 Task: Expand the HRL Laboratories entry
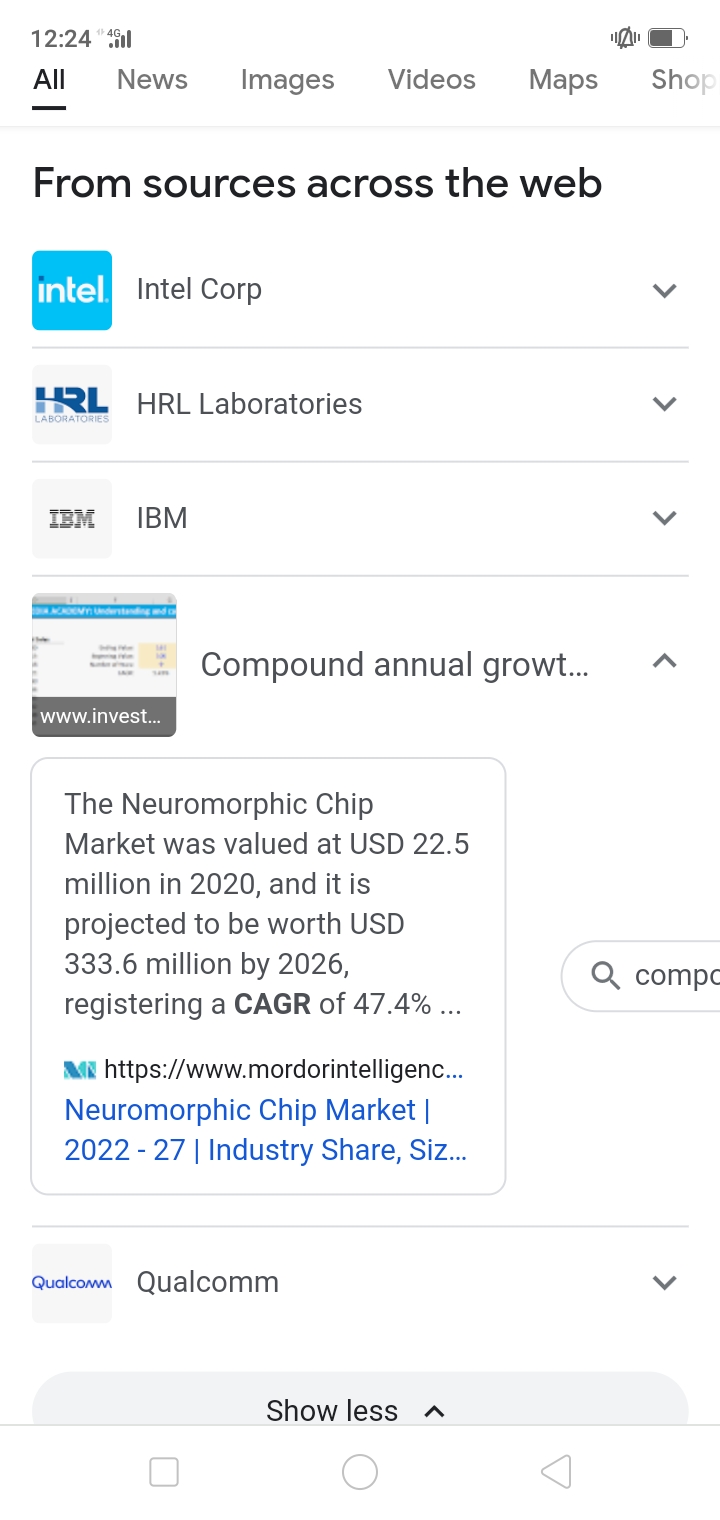[x=665, y=404]
